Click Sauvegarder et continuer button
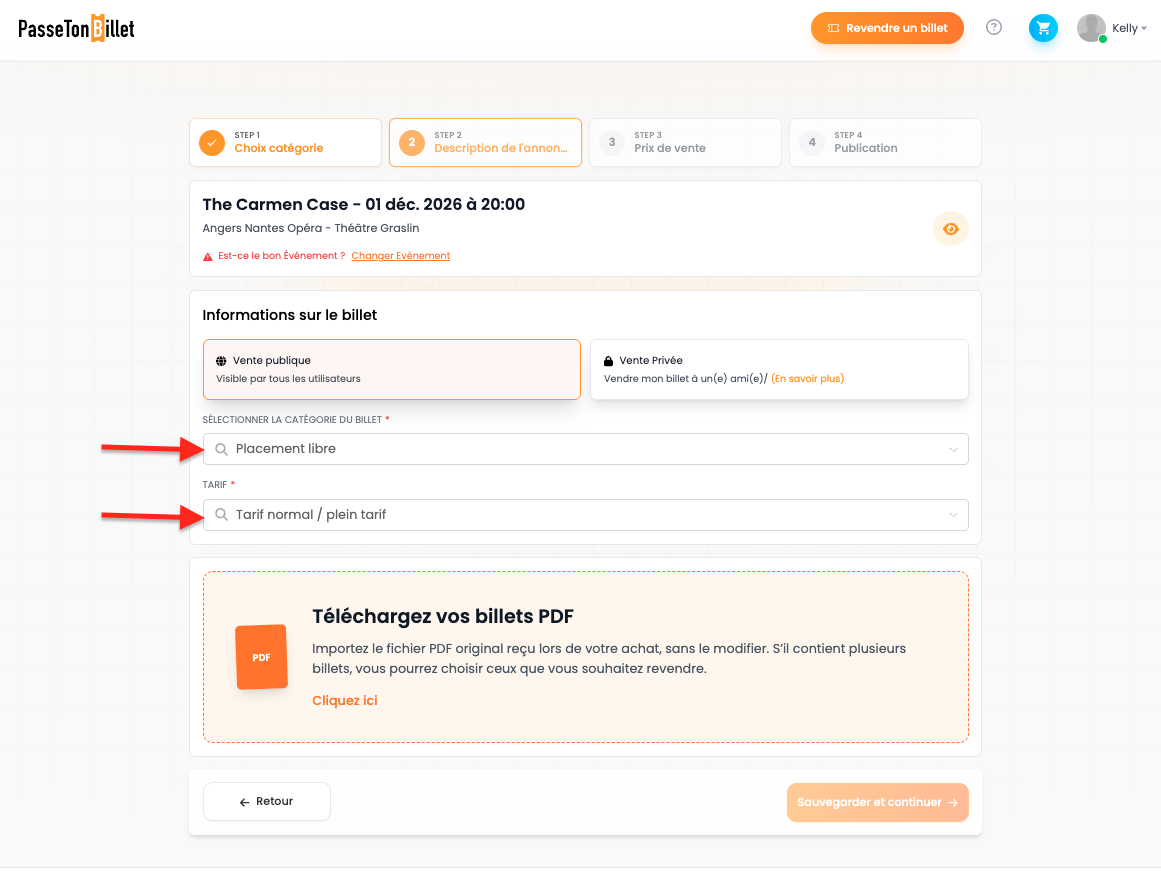Viewport: 1161px width, 892px height. pos(877,802)
